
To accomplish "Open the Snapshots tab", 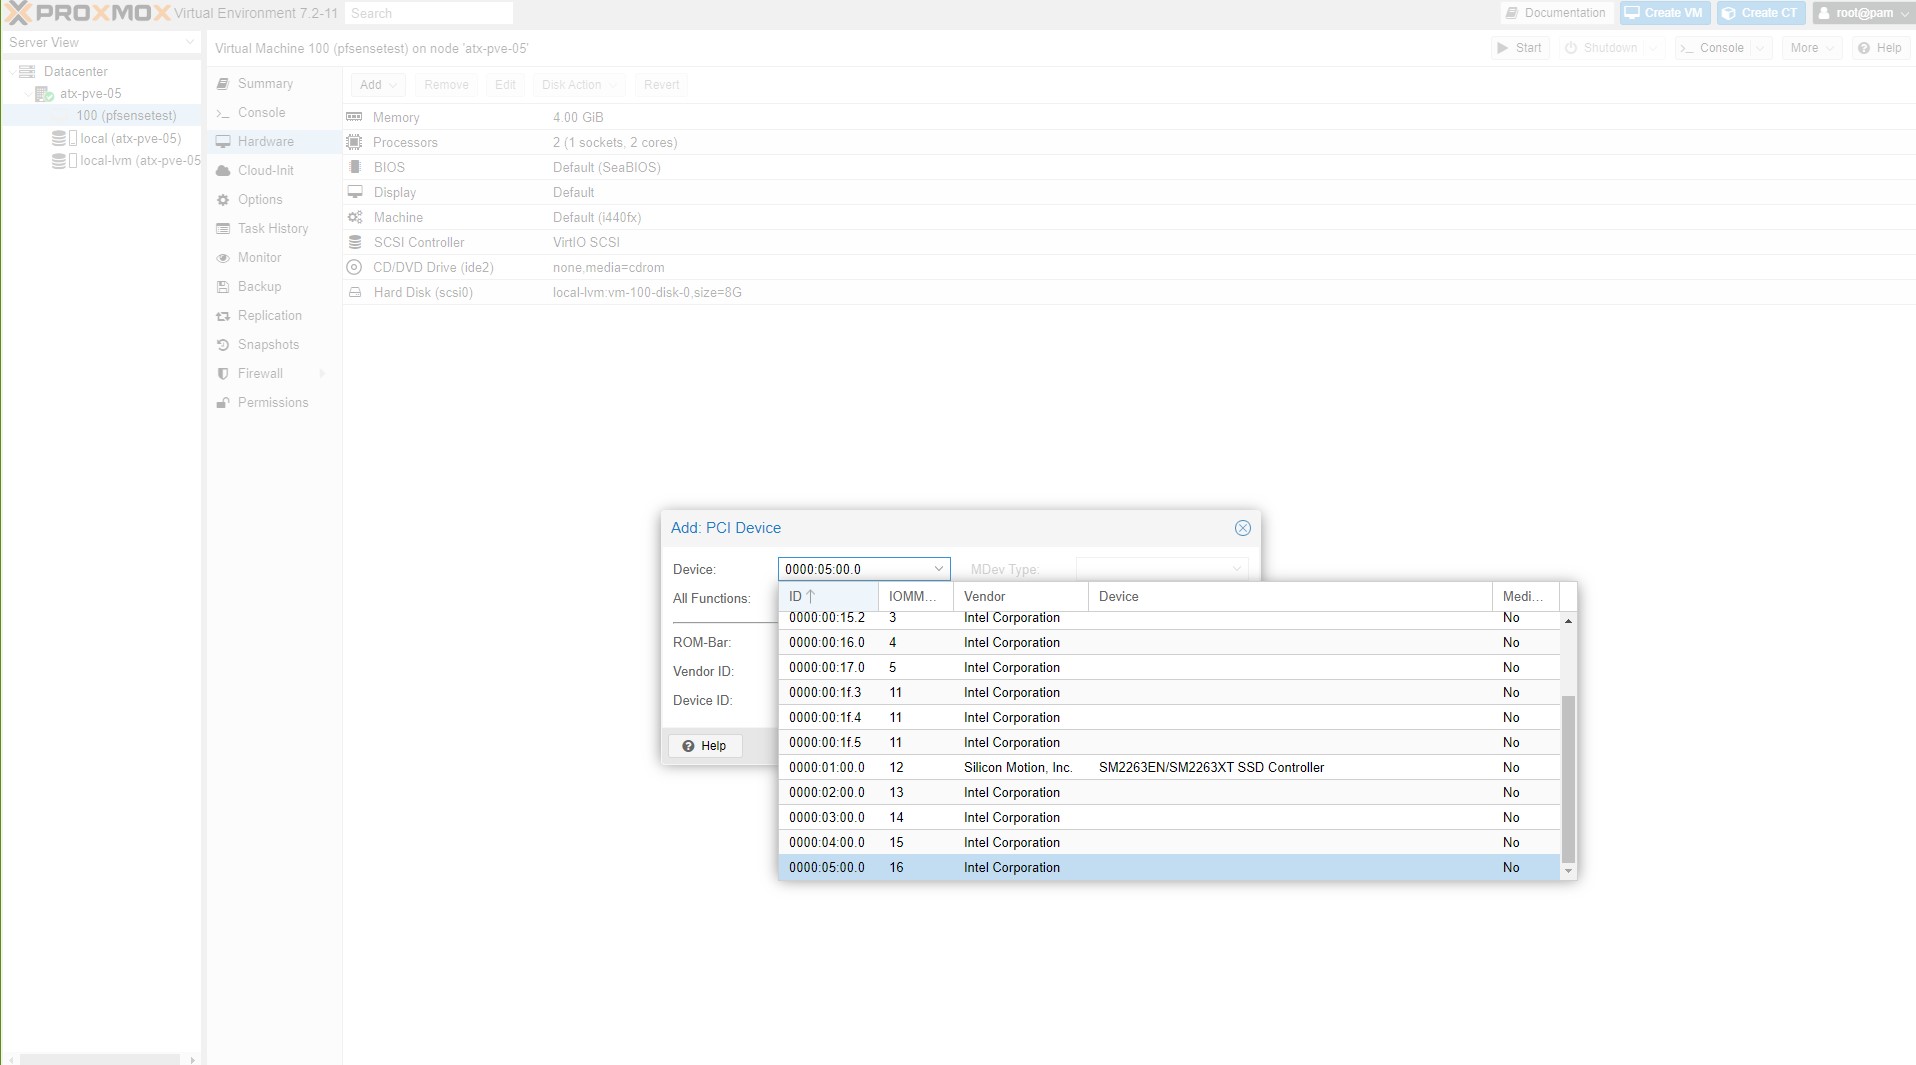I will pyautogui.click(x=268, y=345).
